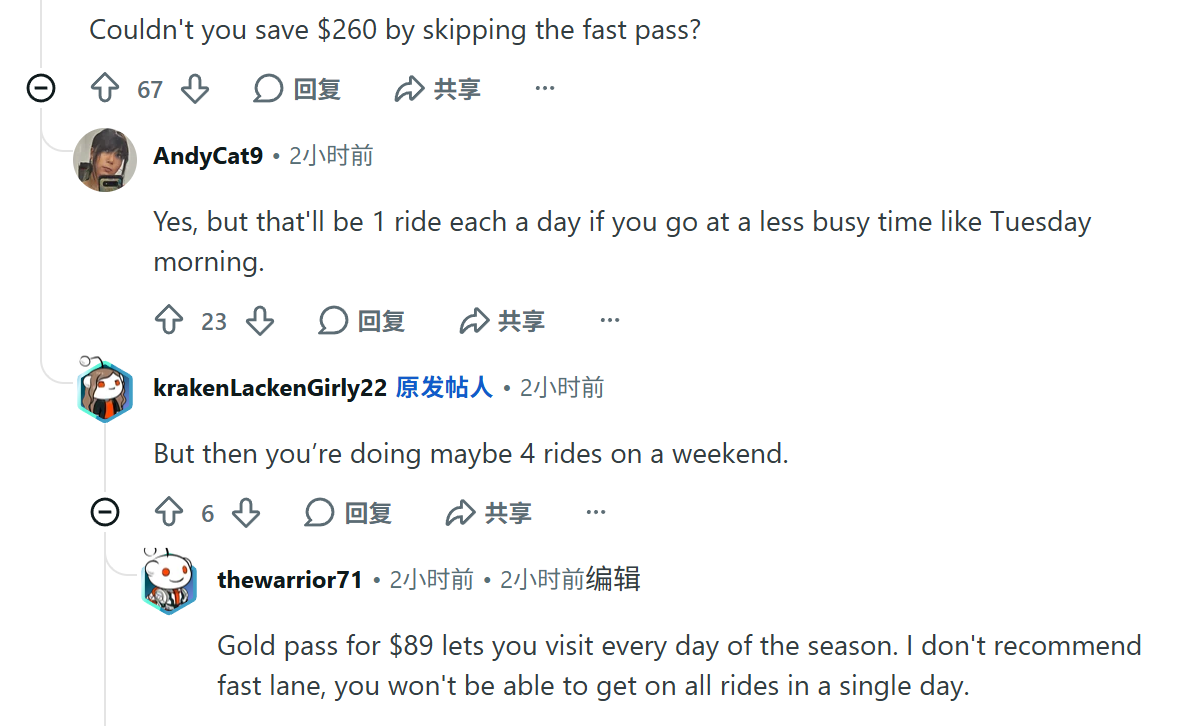Viewport: 1184px width, 726px height.
Task: Click the share icon on the top comment
Action: [408, 88]
